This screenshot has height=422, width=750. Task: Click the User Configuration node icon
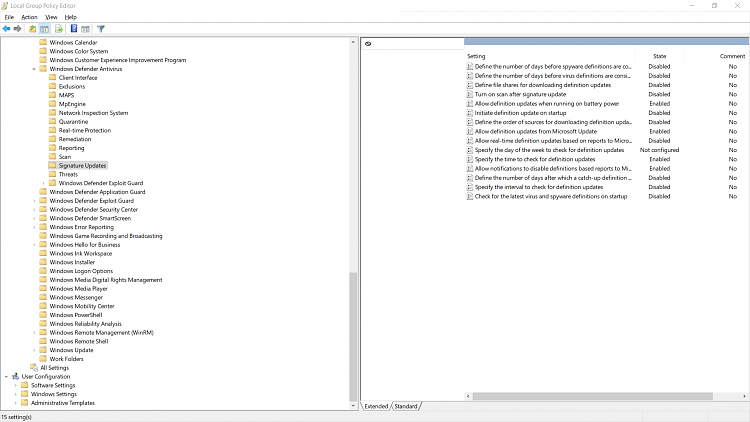(15, 376)
